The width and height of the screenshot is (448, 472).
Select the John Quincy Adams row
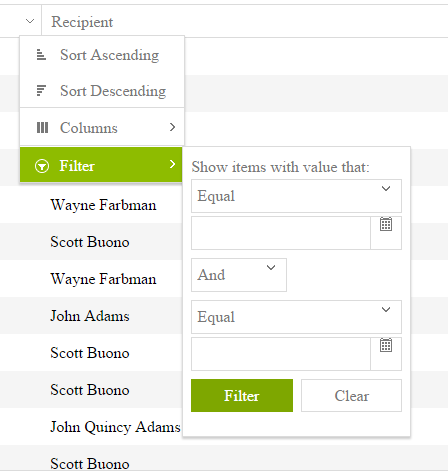[x=115, y=427]
